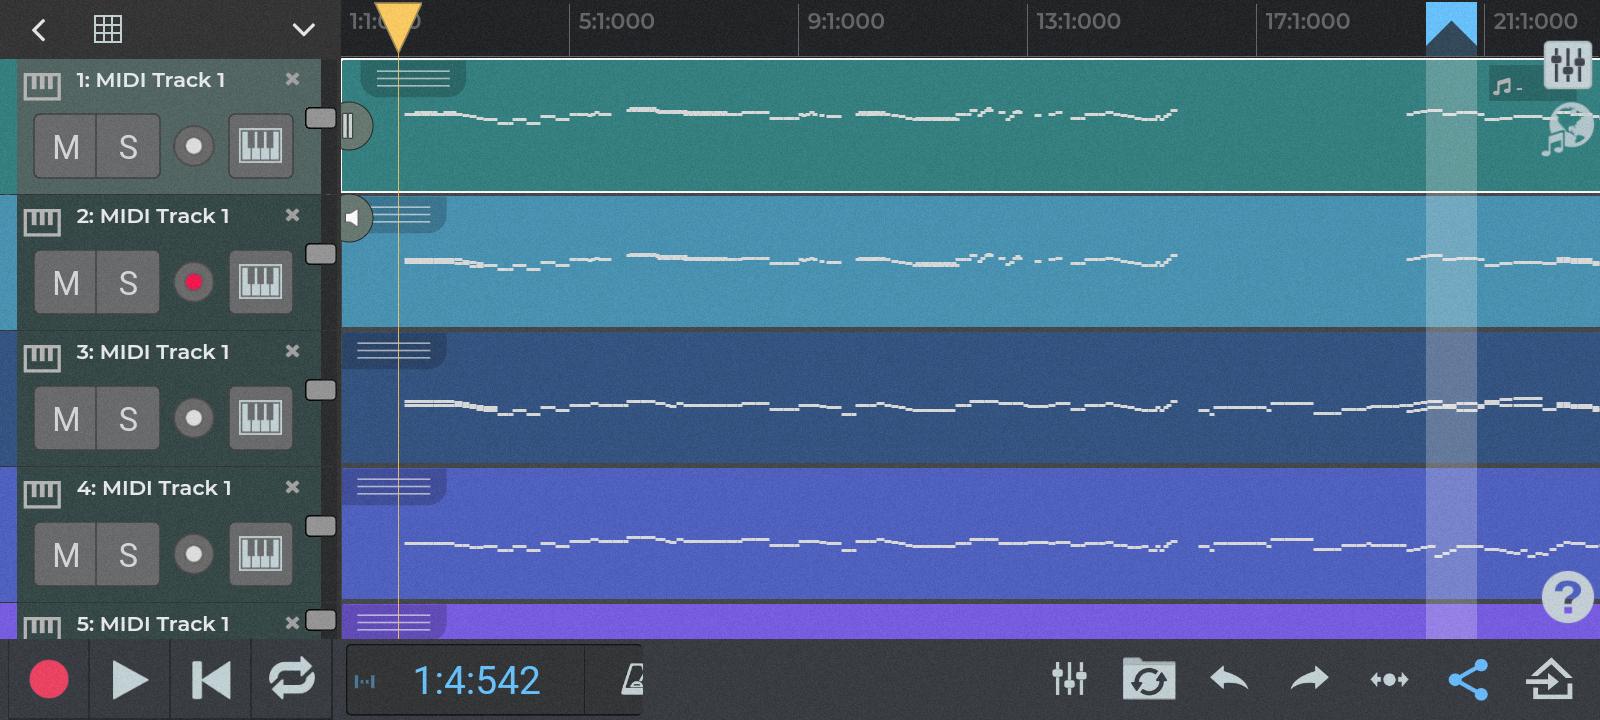This screenshot has height=720, width=1600.
Task: Select track 4 MIDI type icon
Action: (42, 494)
